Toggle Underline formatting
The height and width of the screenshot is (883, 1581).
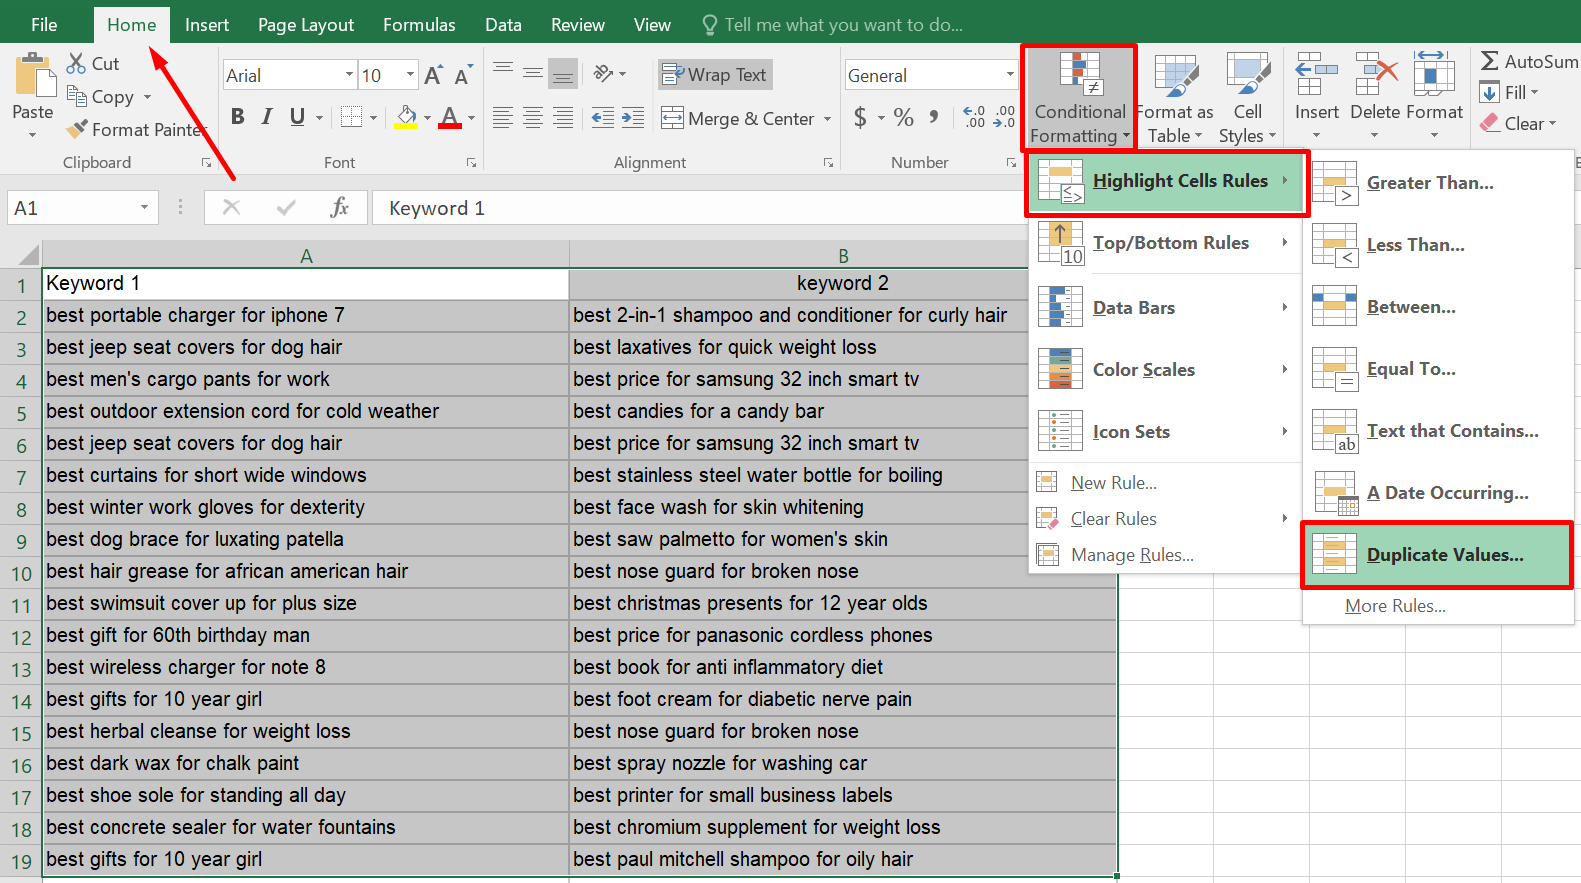click(297, 117)
